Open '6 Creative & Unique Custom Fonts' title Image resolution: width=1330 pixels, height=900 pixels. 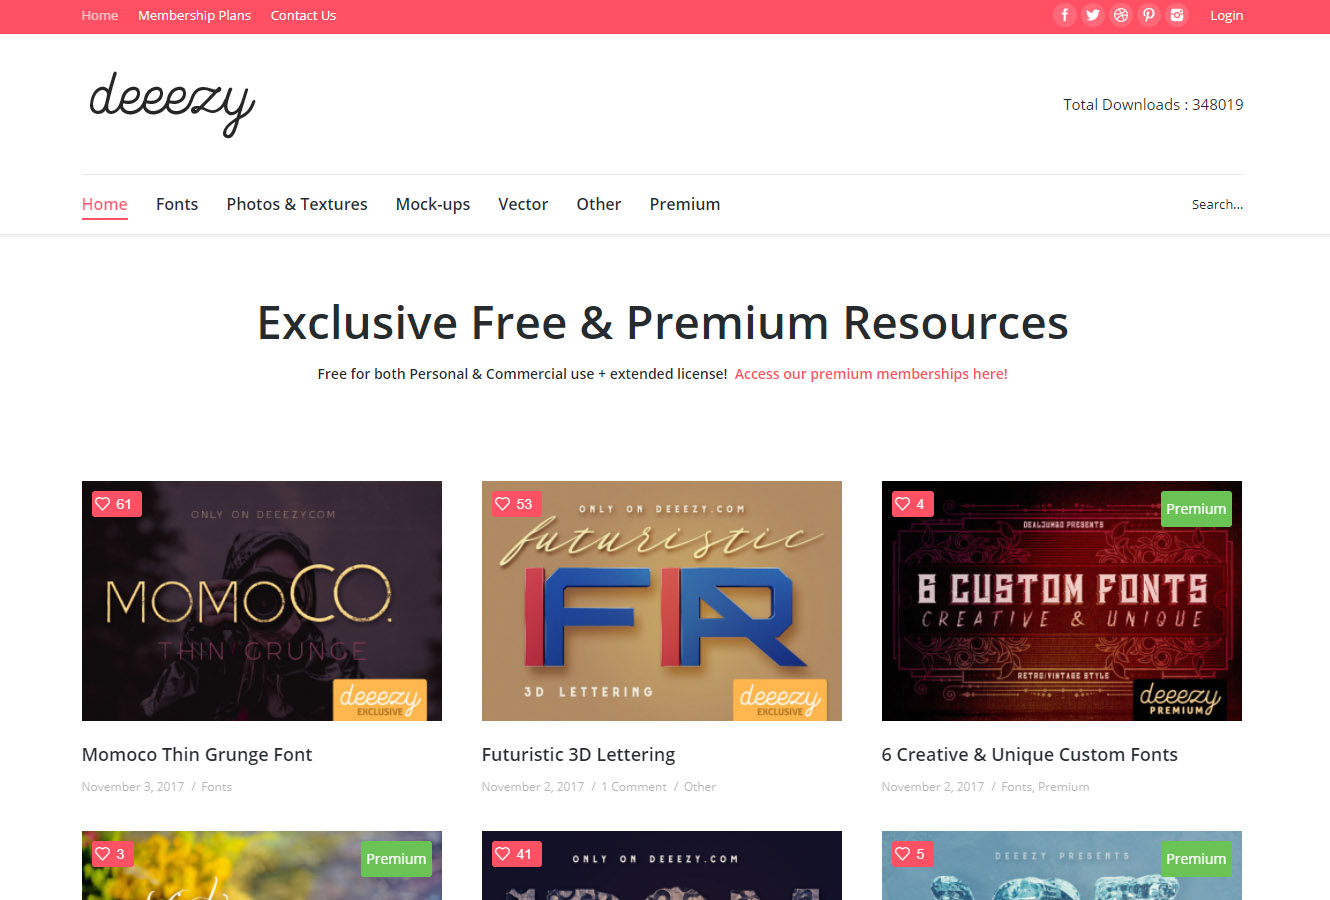1030,755
